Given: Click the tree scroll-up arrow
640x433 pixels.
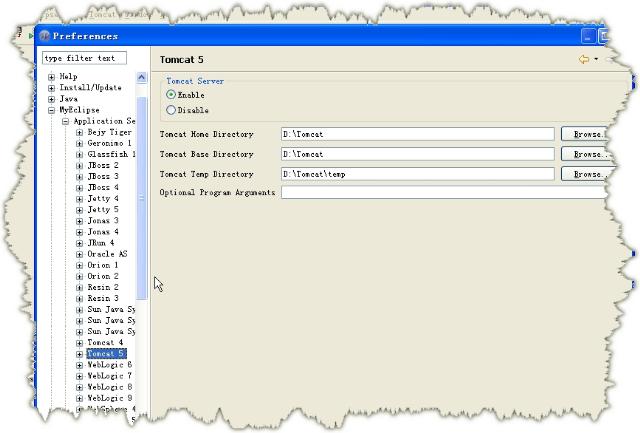Looking at the screenshot, I should pos(142,77).
